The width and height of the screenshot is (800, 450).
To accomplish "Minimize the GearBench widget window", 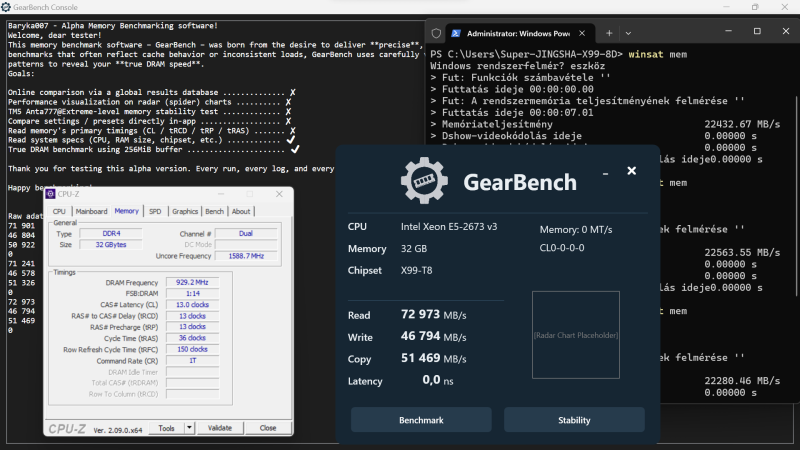I will tap(605, 174).
